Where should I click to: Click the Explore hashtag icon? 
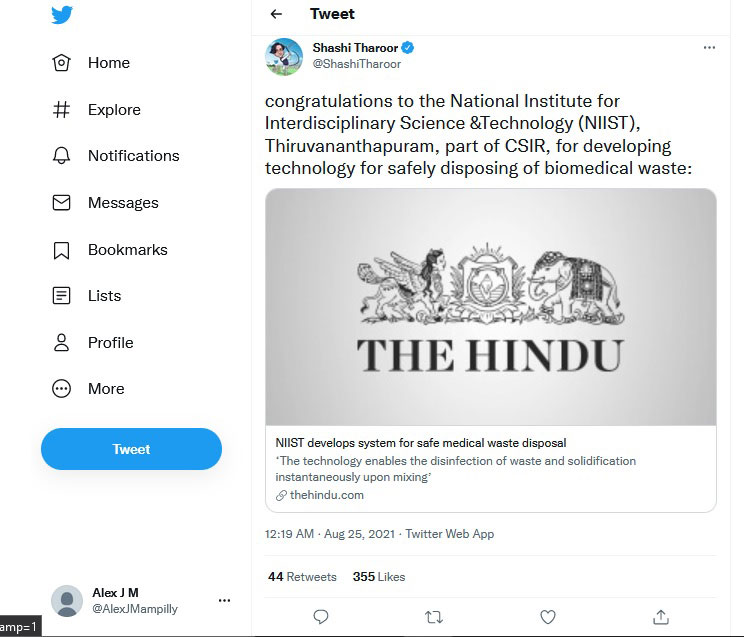coord(61,110)
